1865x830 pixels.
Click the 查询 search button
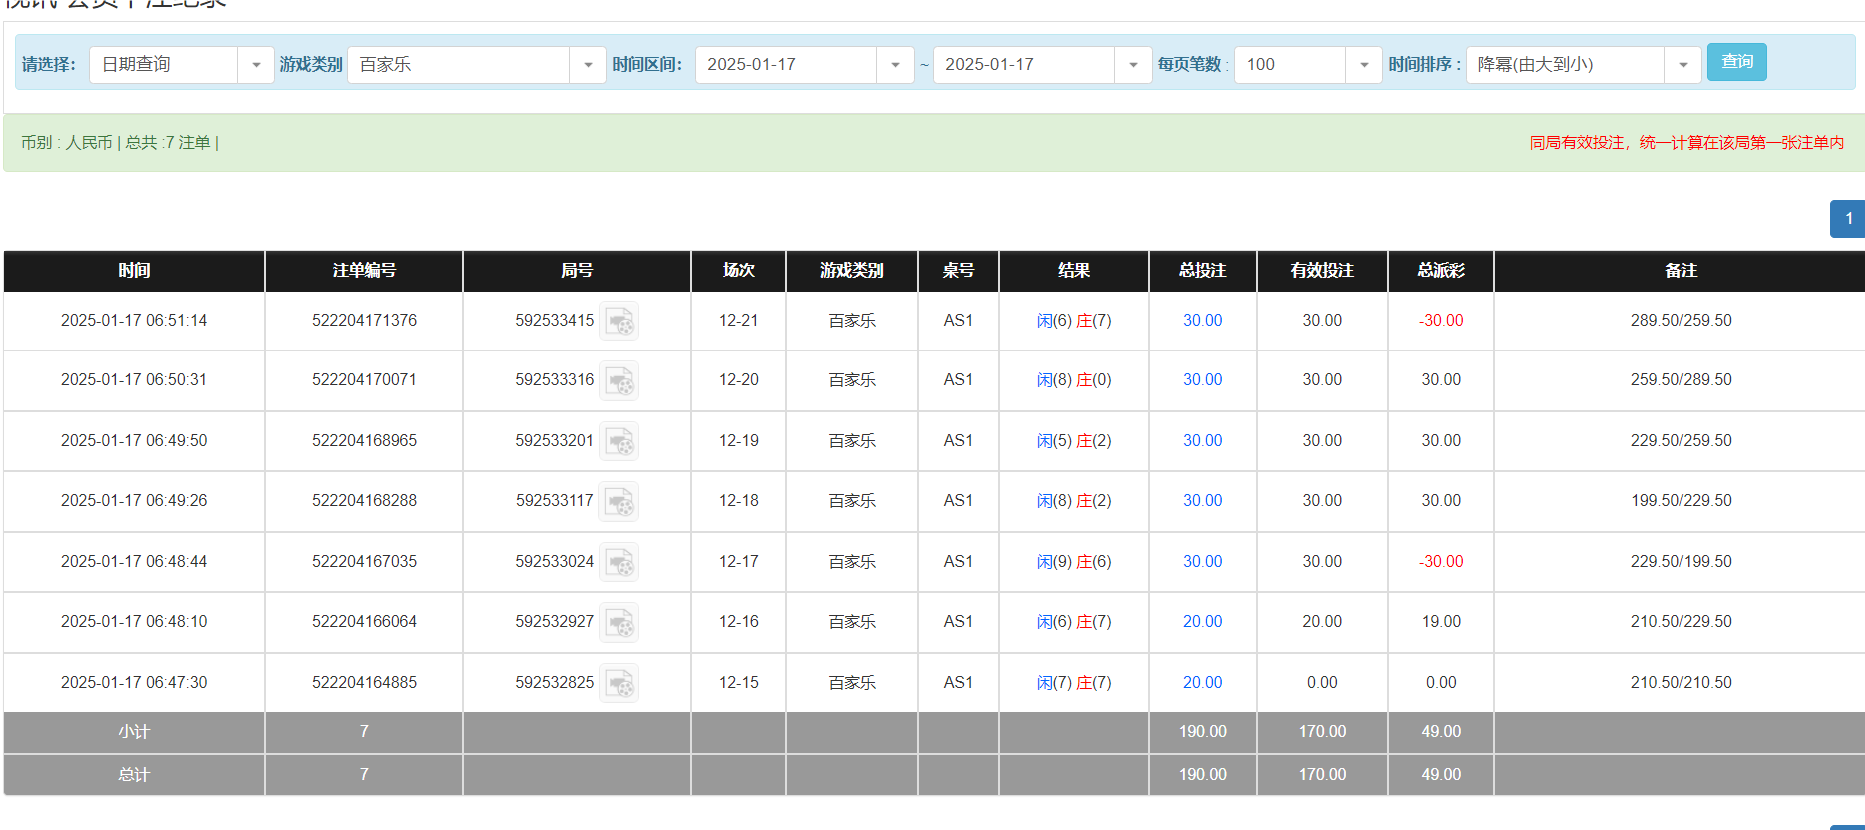coord(1736,62)
